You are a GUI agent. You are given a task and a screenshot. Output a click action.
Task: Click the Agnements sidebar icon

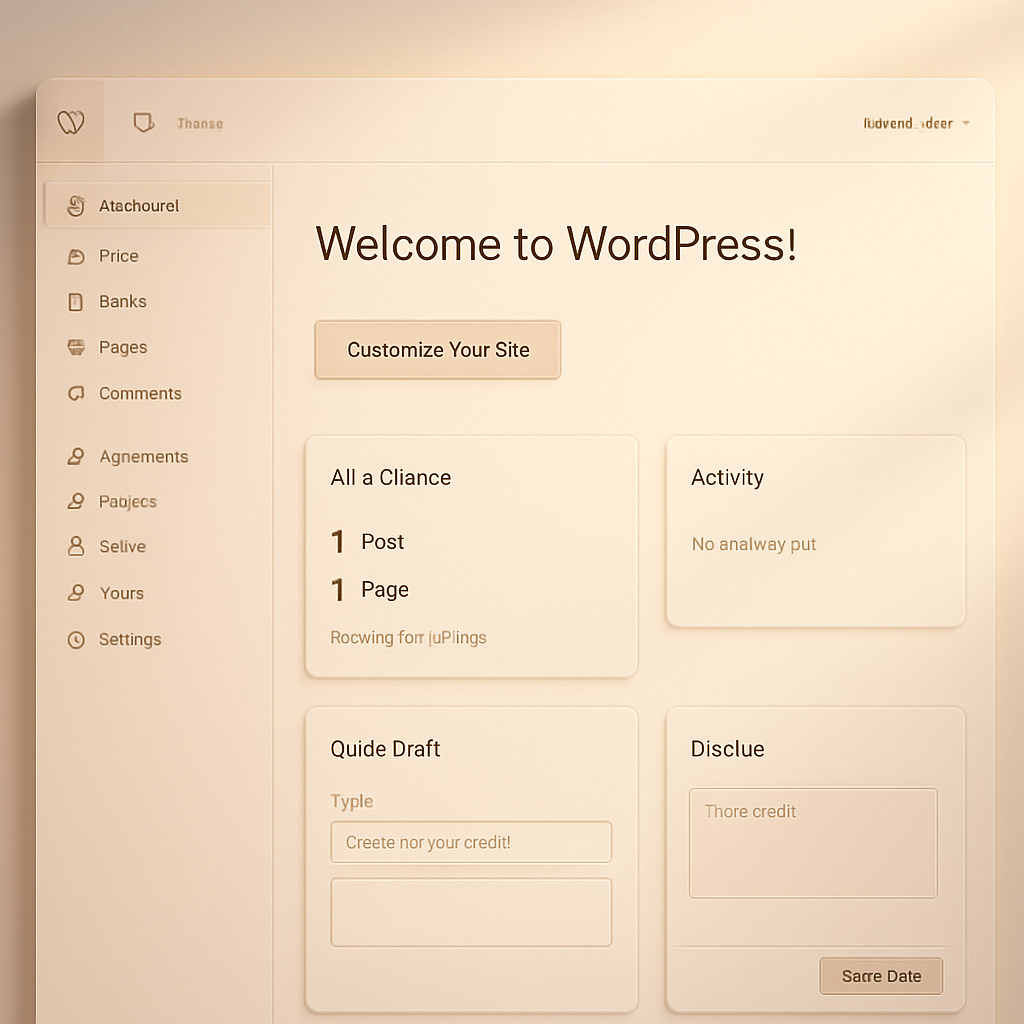[x=76, y=456]
